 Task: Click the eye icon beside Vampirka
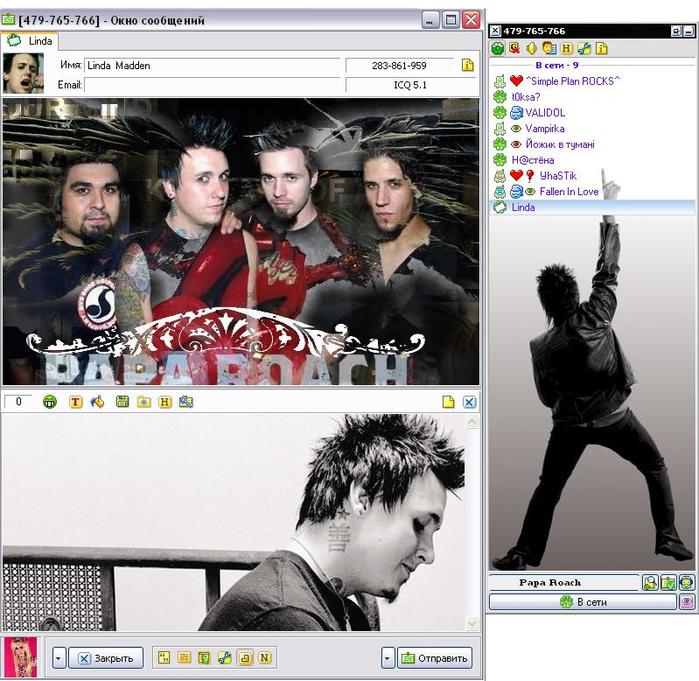pos(516,128)
